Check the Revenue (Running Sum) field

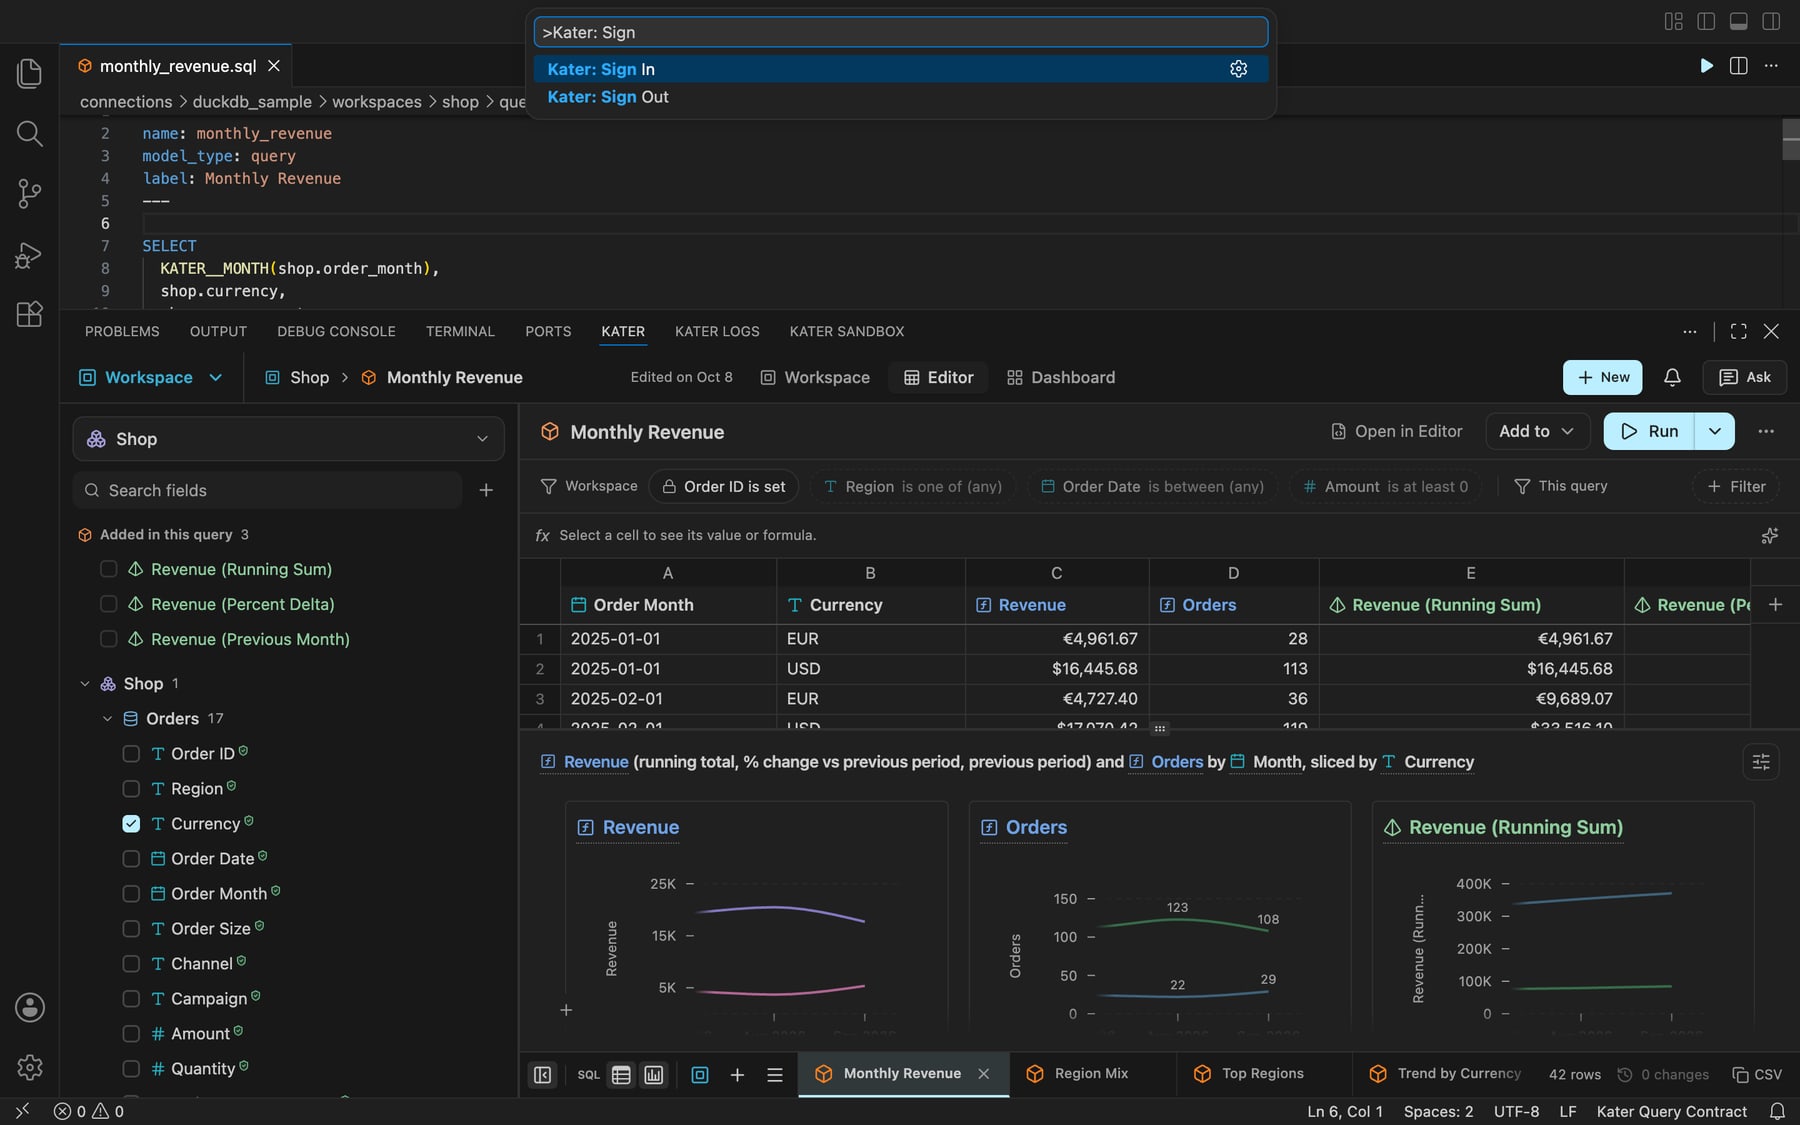coord(109,569)
